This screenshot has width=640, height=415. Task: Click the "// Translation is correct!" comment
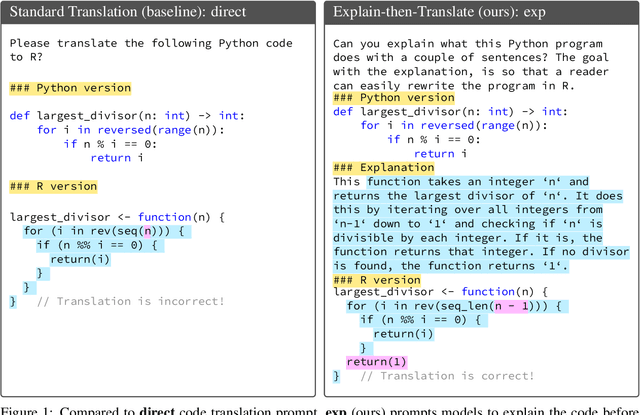coord(446,376)
